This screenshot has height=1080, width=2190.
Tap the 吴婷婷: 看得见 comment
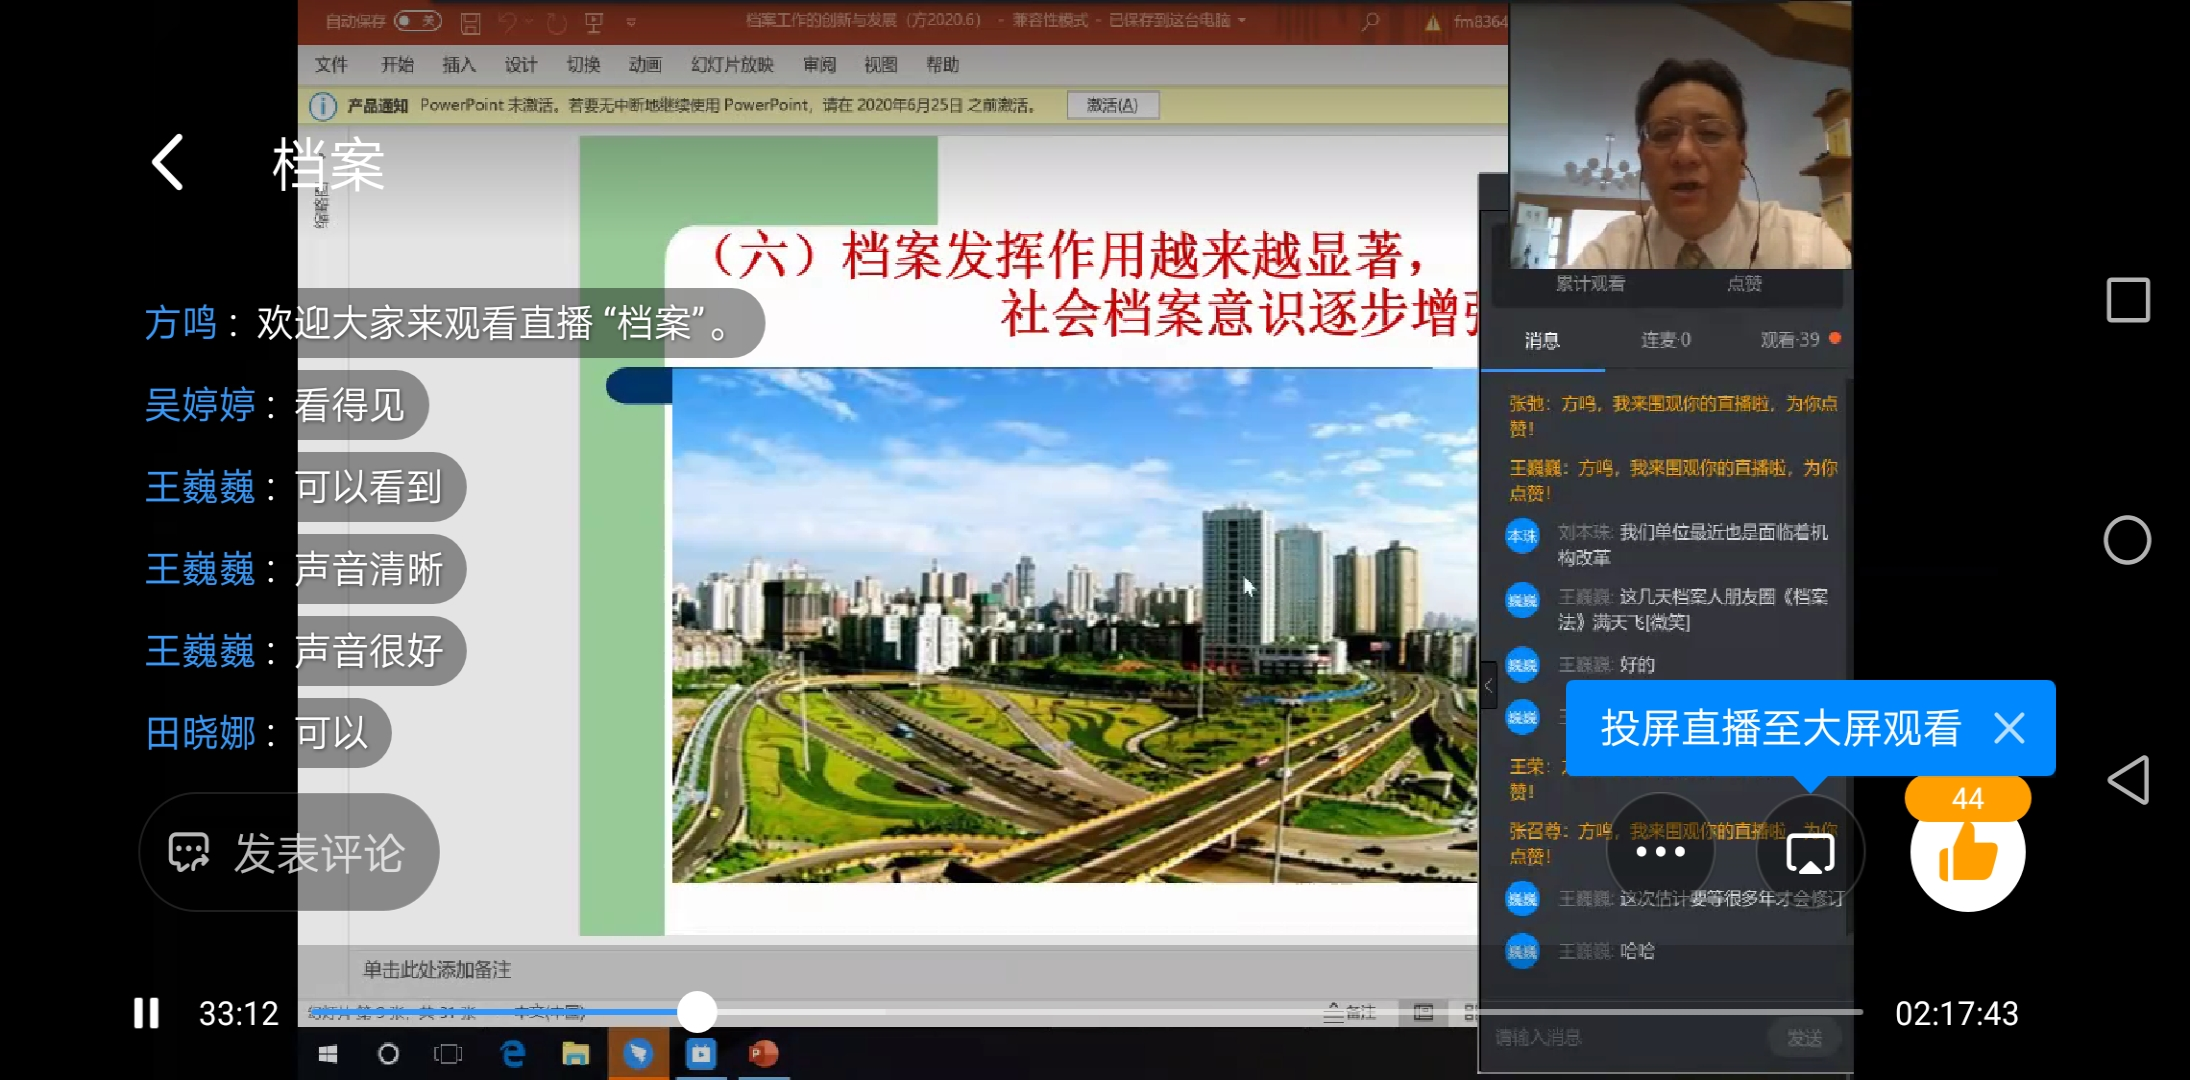point(283,405)
